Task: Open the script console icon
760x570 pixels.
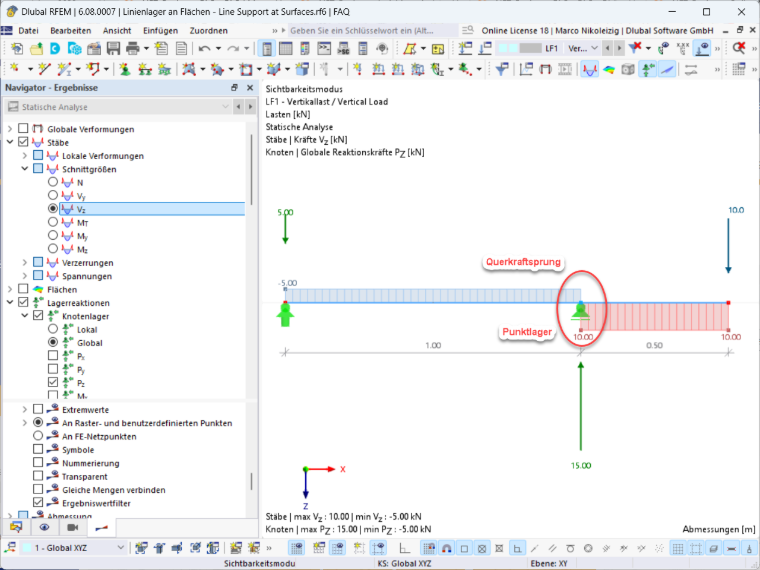Action: [324, 48]
